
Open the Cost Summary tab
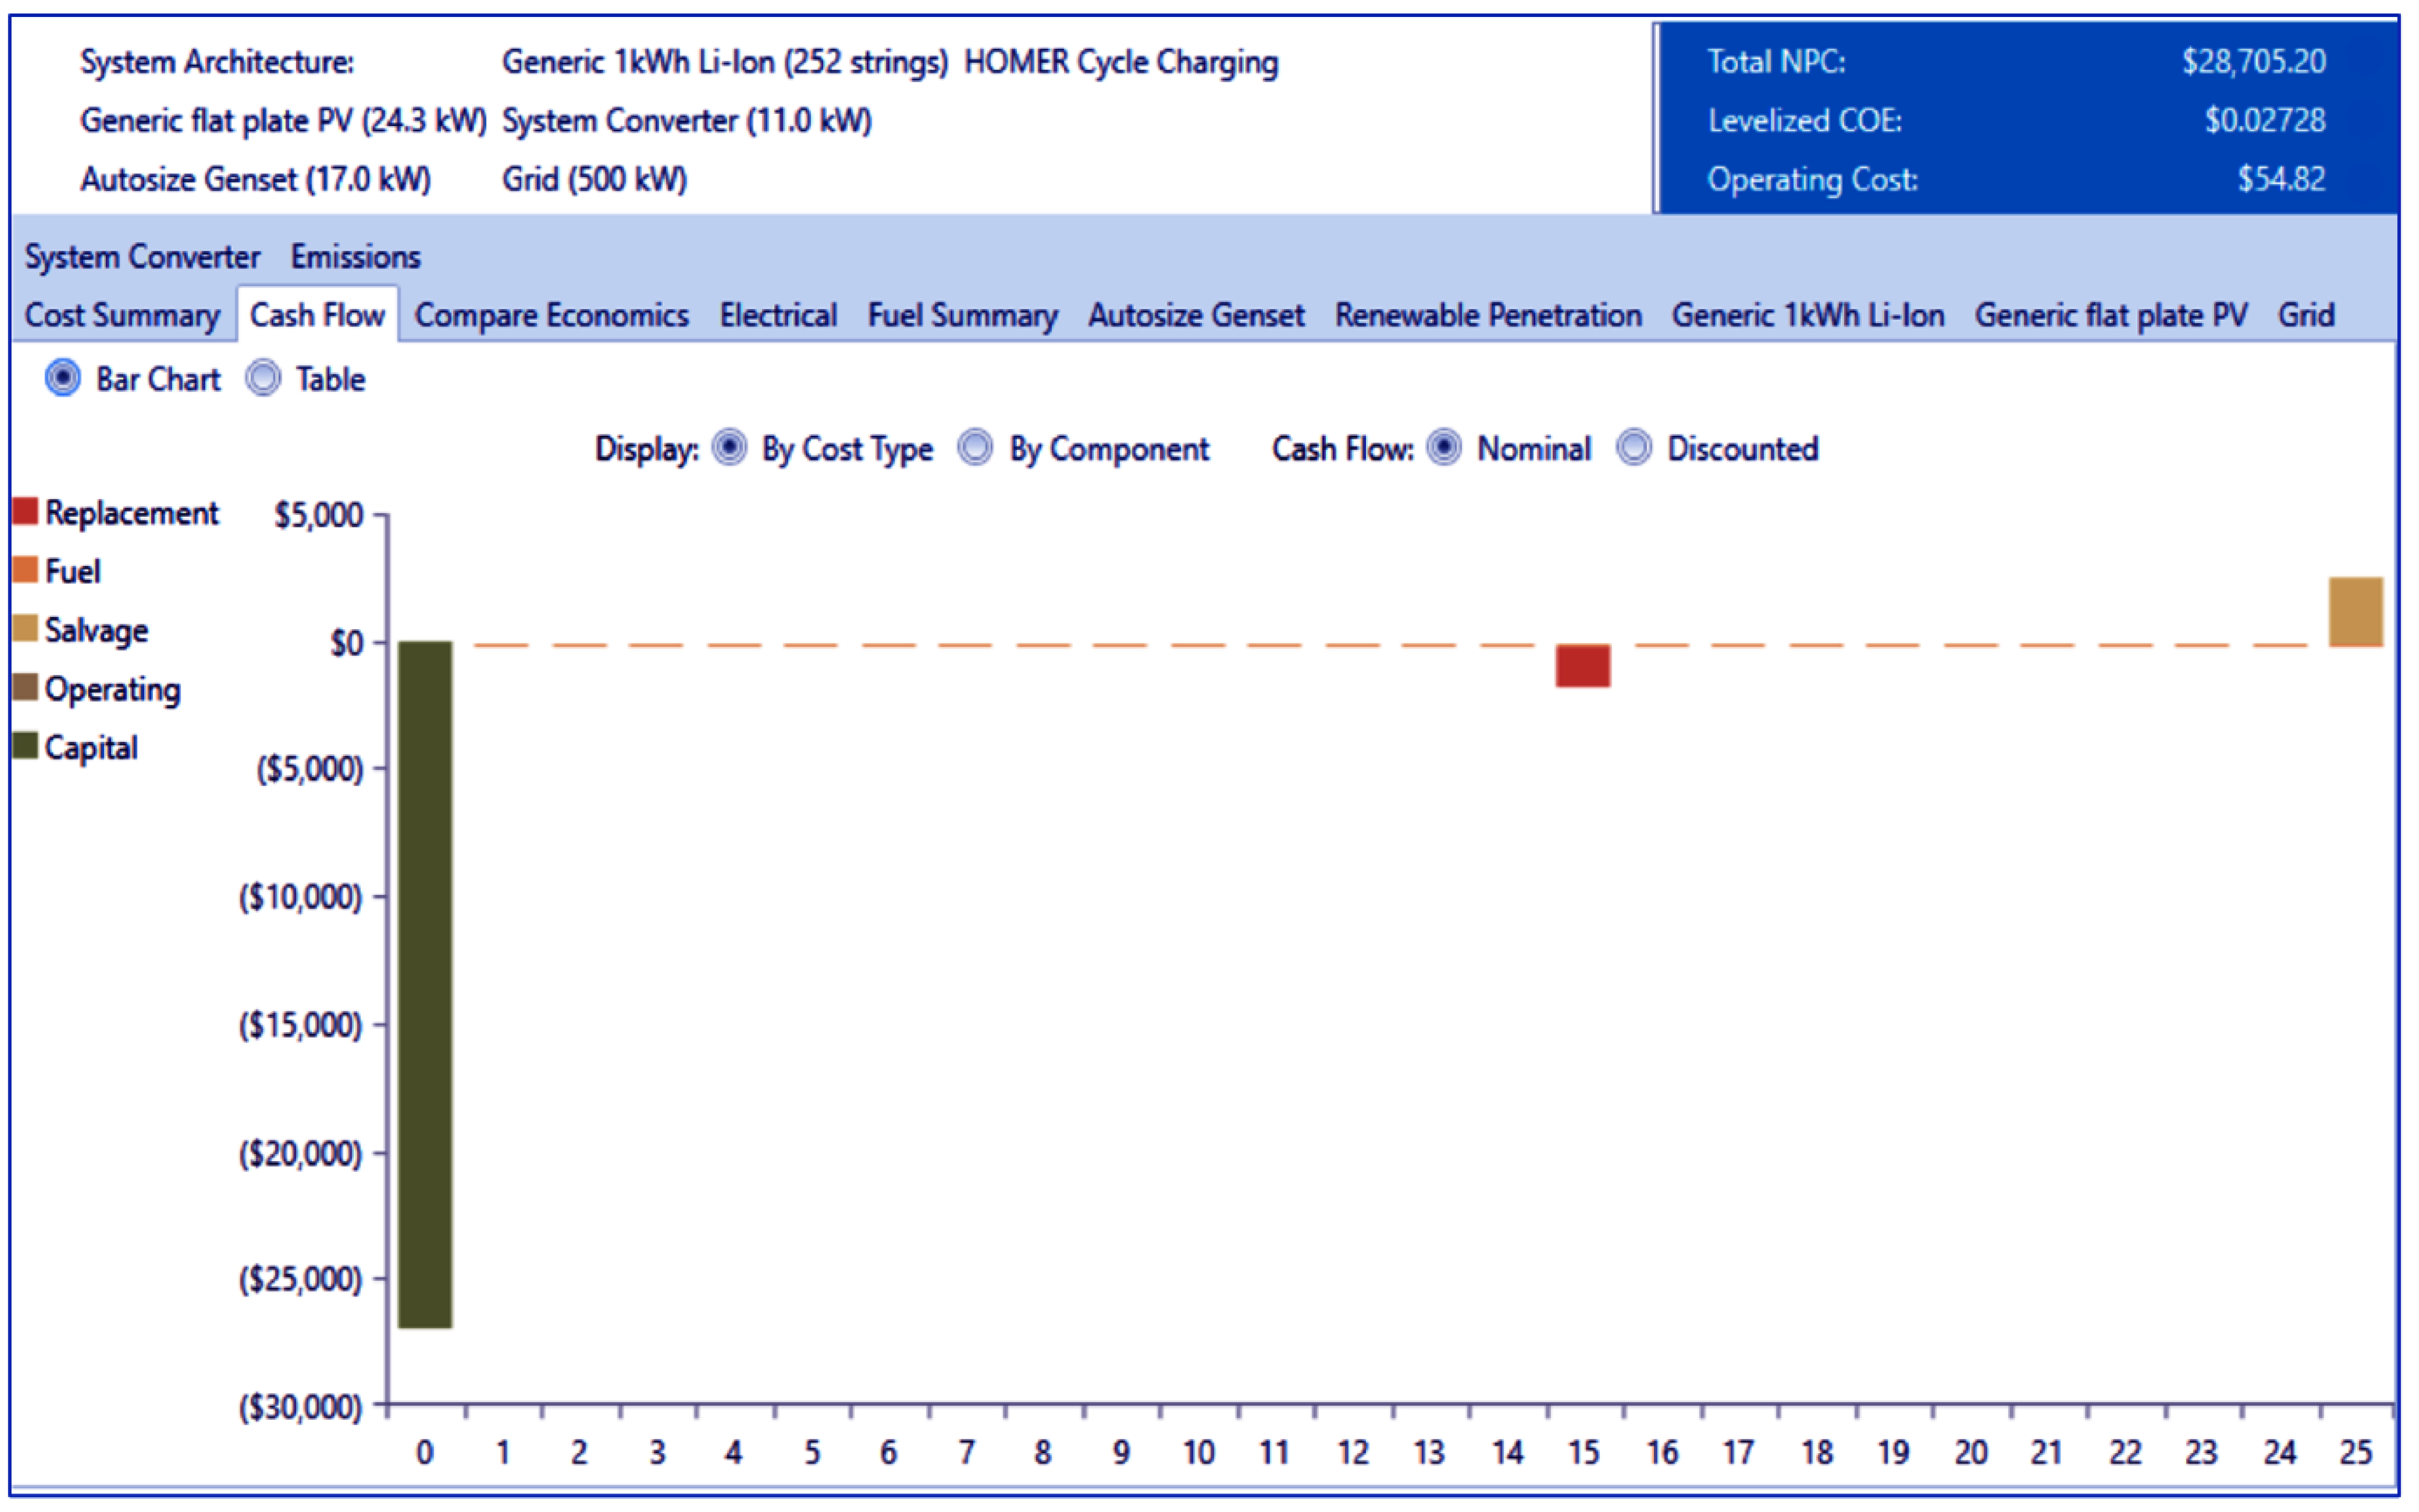122,316
